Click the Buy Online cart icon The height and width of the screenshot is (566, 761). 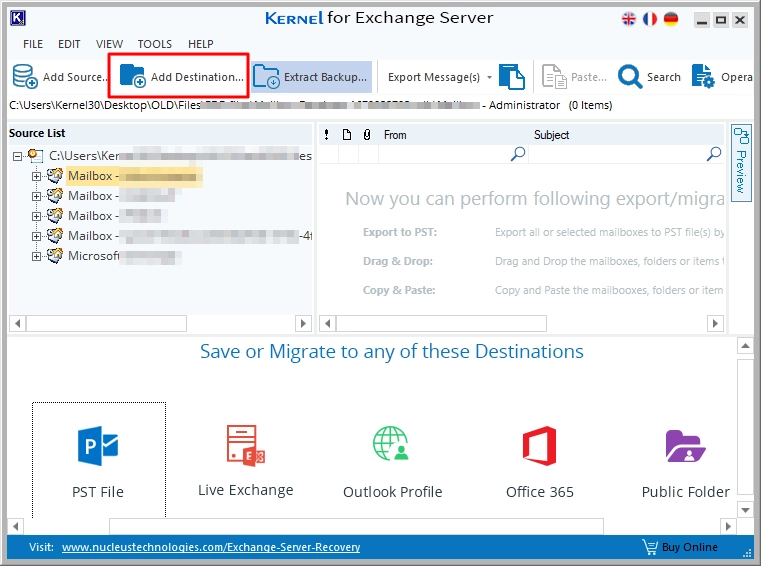pyautogui.click(x=650, y=547)
